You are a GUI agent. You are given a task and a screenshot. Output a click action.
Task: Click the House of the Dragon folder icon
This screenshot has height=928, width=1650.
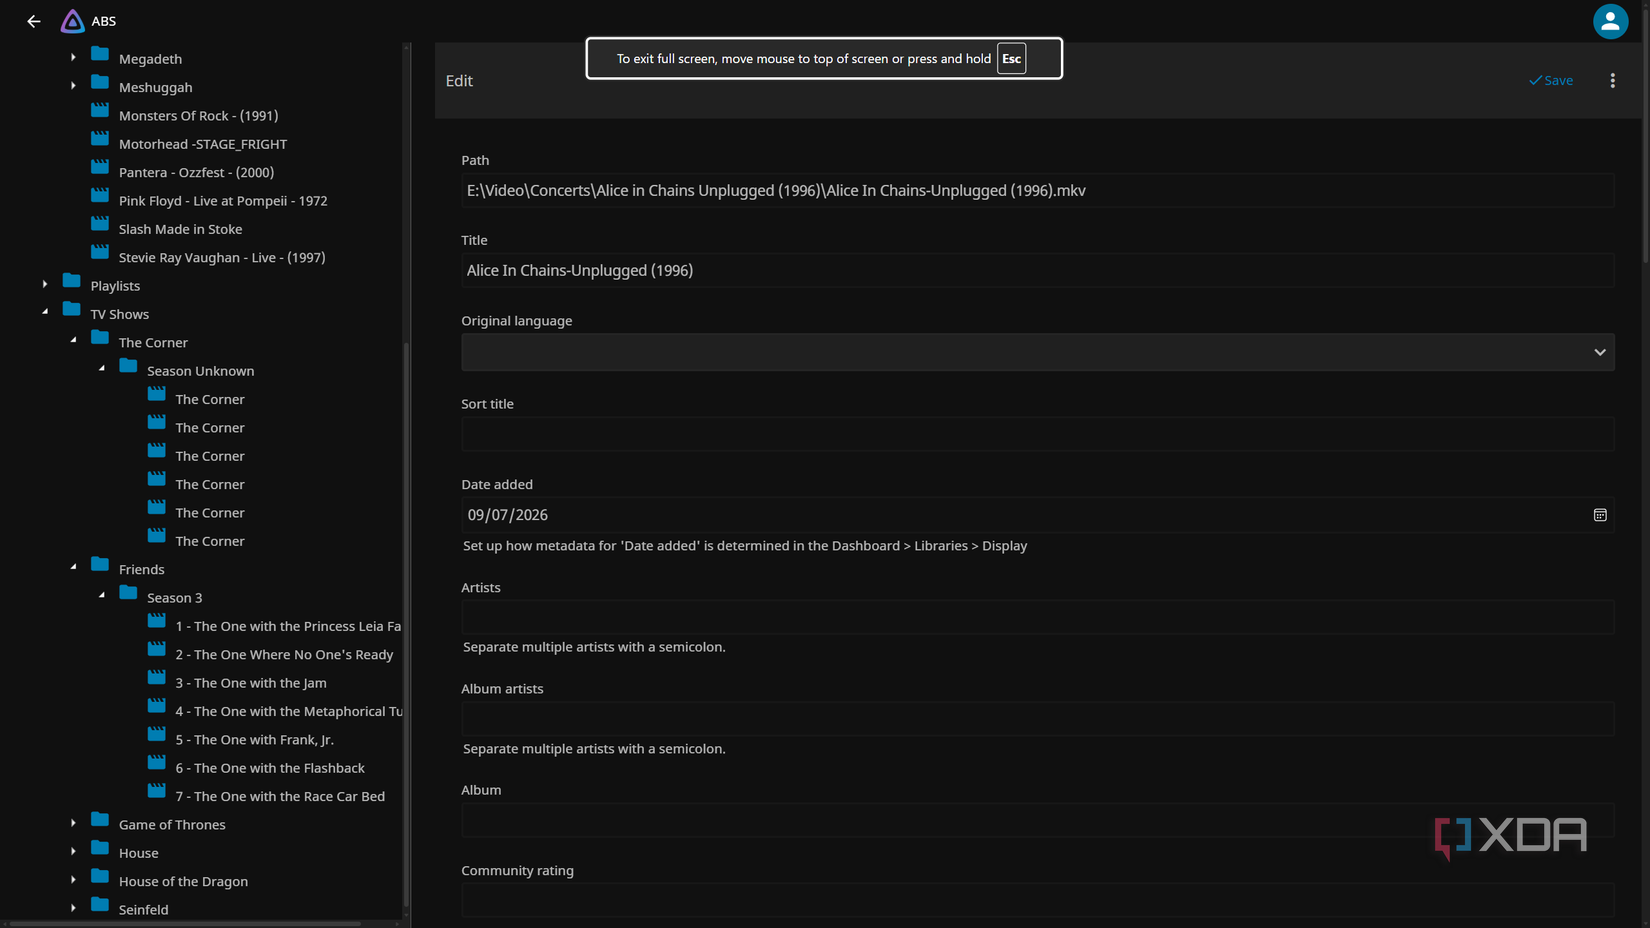pos(100,876)
